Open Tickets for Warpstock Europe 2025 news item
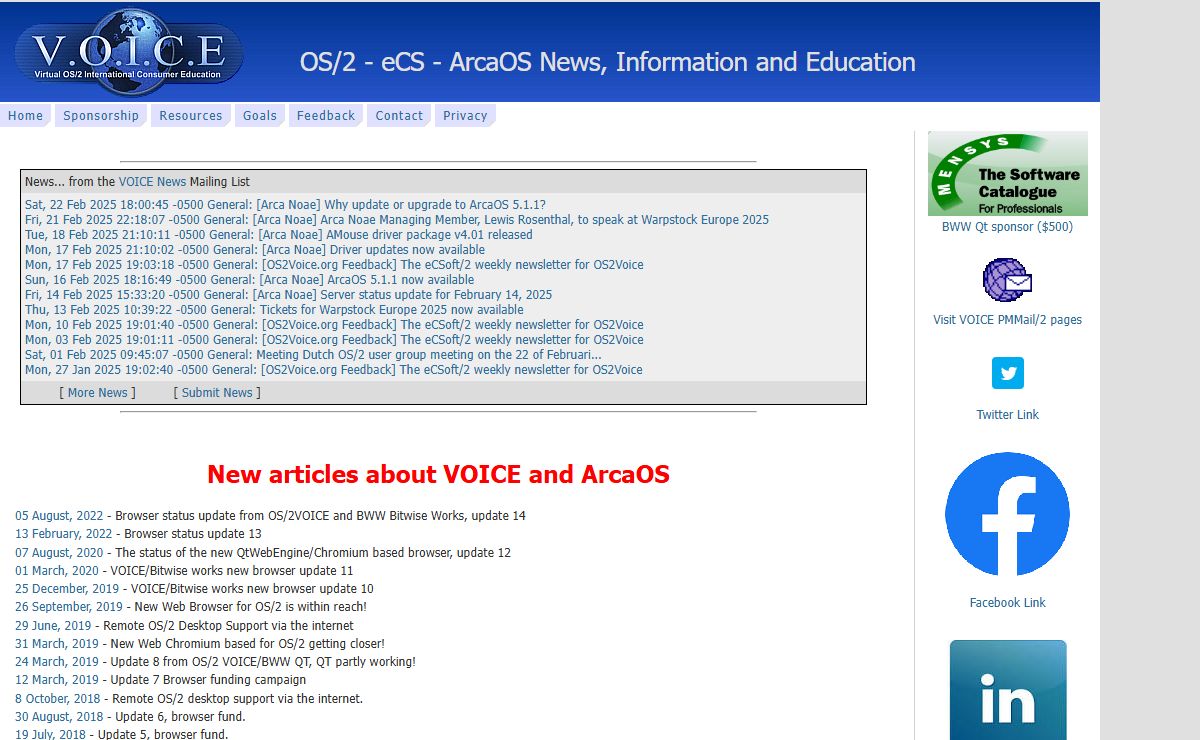 [274, 310]
